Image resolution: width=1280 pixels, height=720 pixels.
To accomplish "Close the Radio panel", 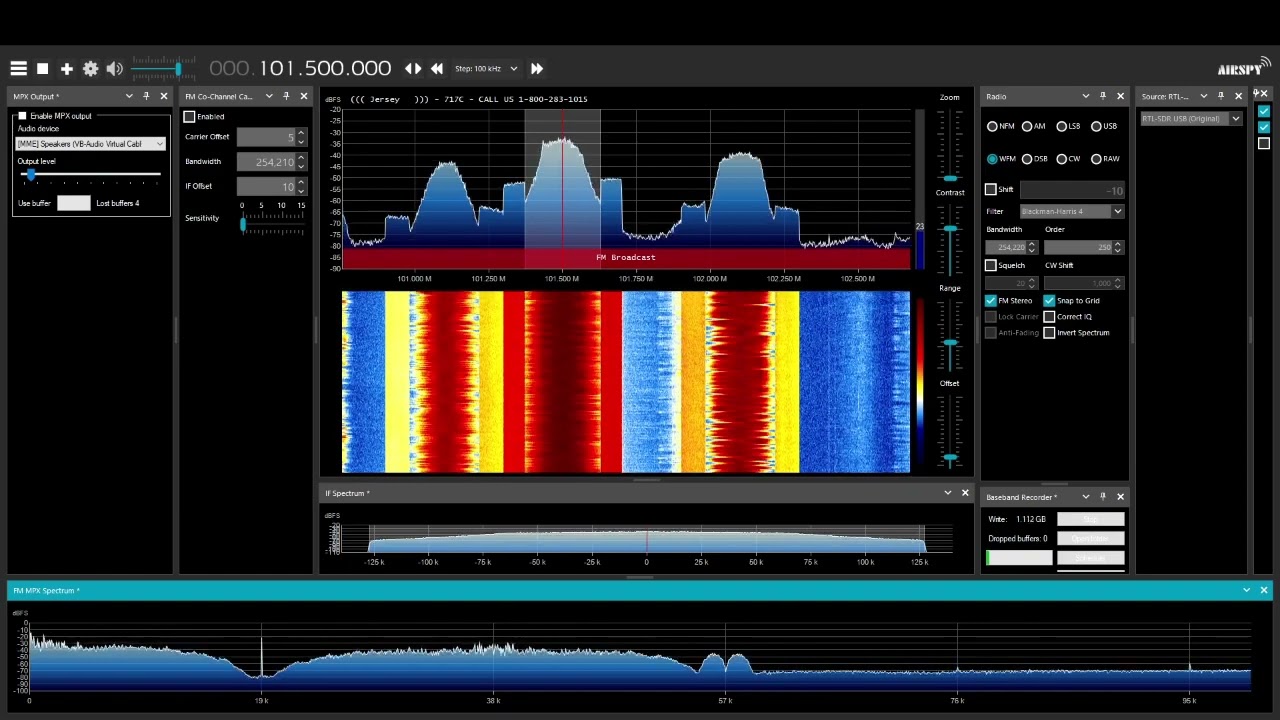I will coord(1120,96).
